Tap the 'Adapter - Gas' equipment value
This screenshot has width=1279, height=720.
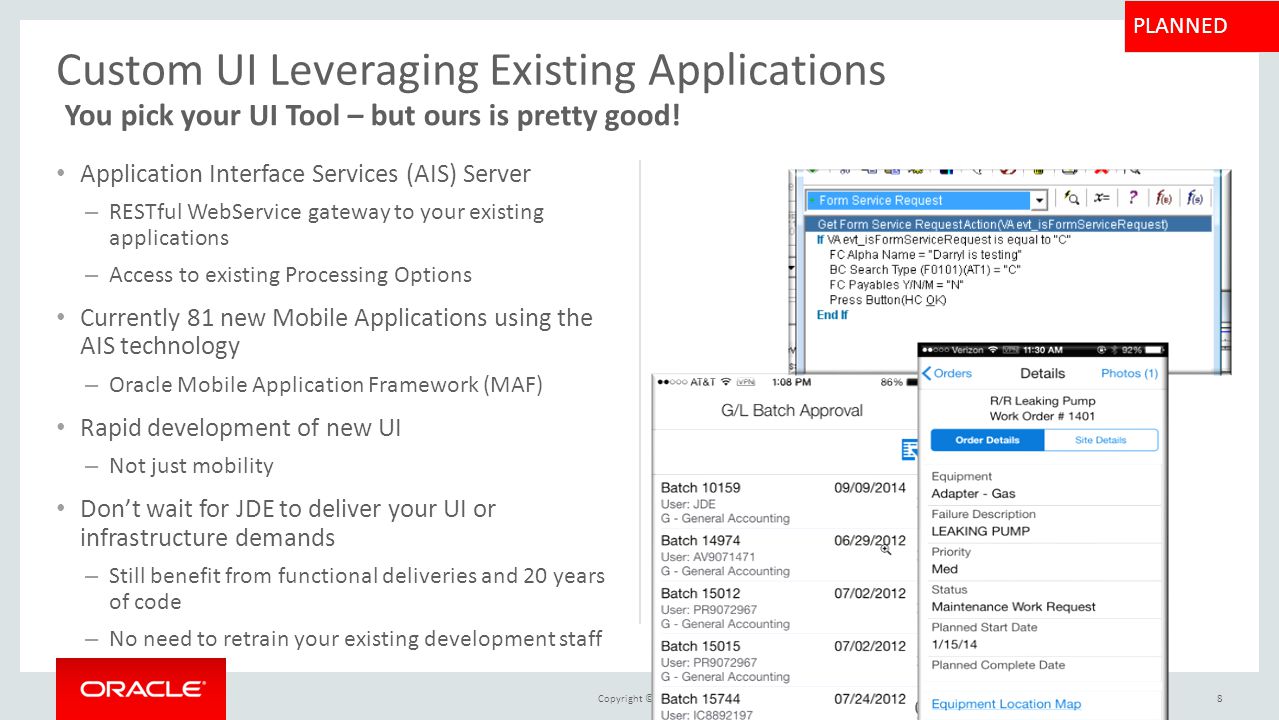pos(973,493)
